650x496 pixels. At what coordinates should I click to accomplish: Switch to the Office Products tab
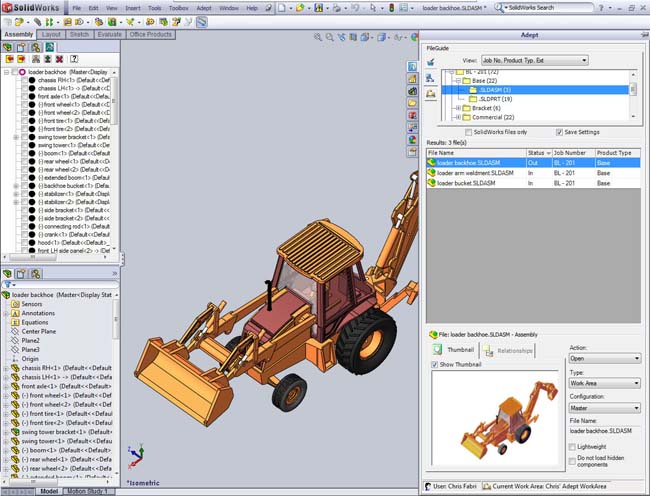click(150, 34)
